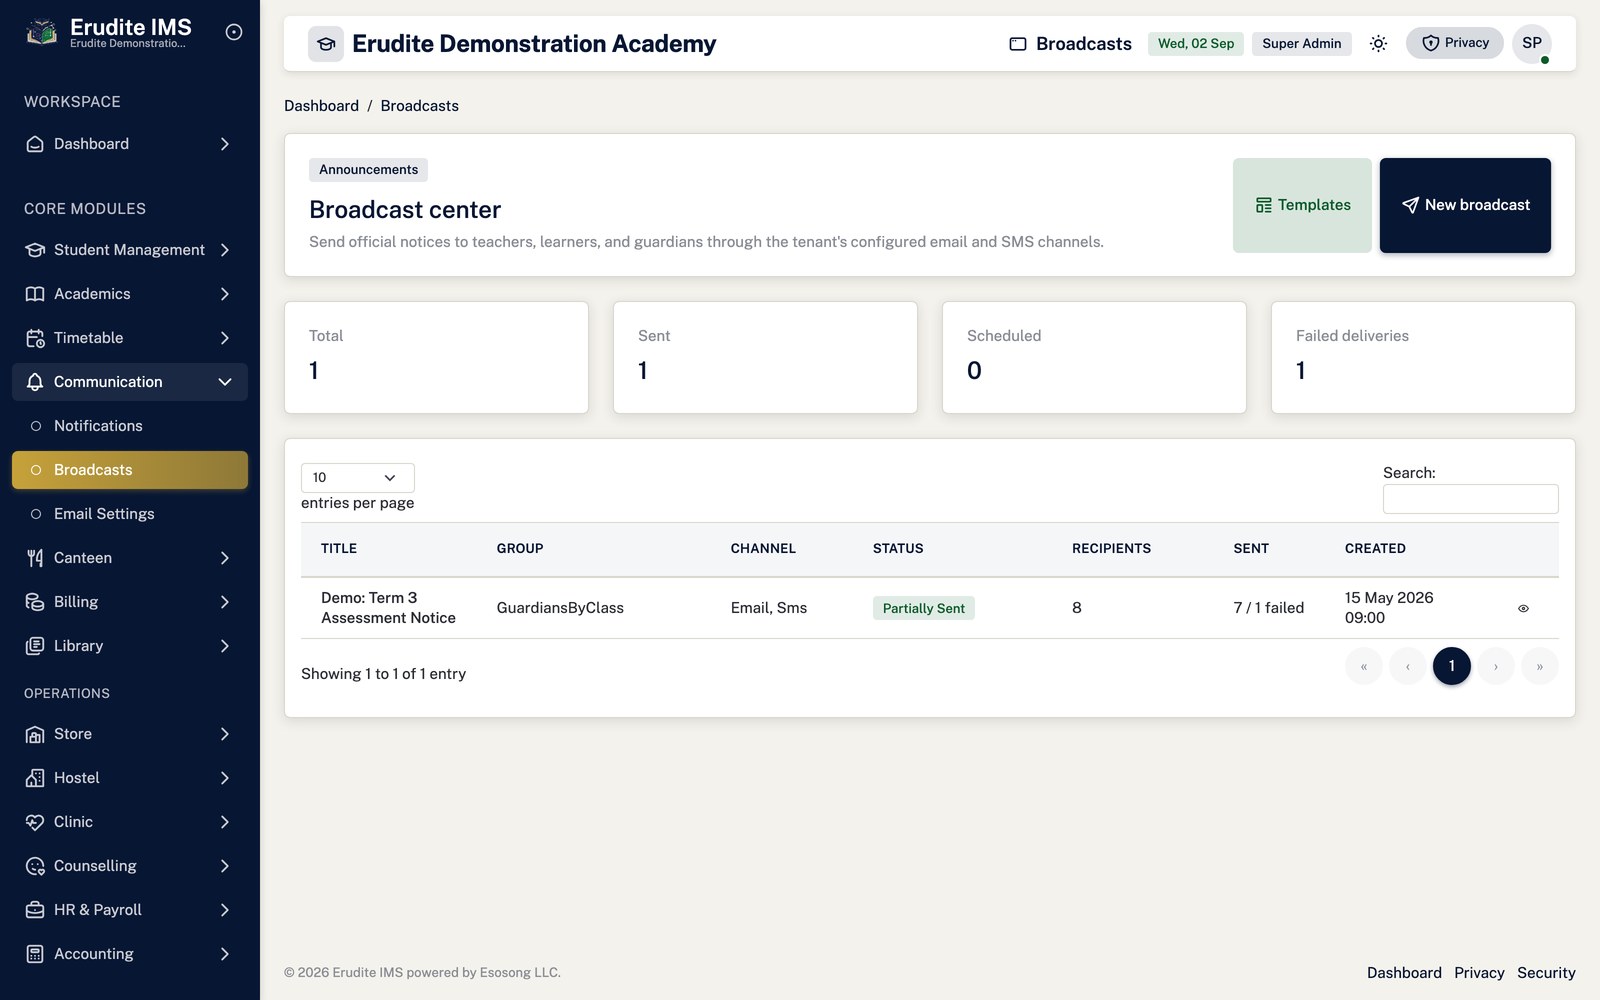Expand the Timetable submenu chevron

(x=225, y=338)
